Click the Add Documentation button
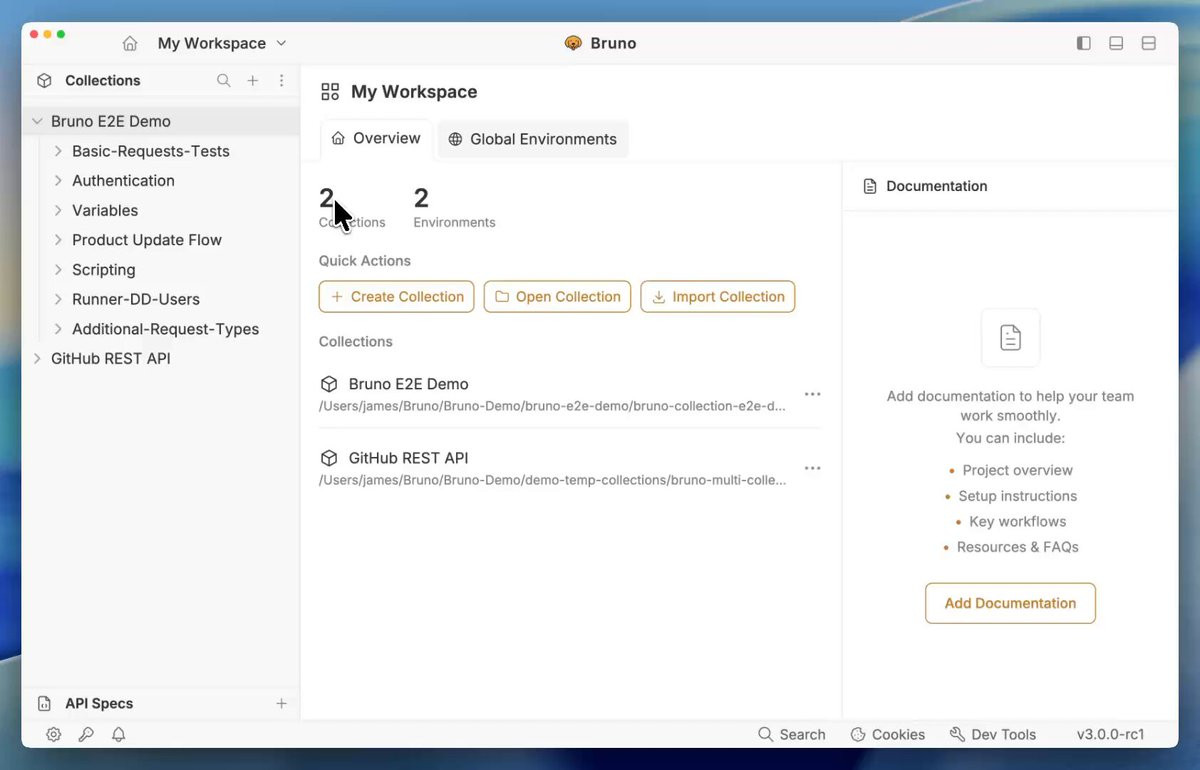1200x770 pixels. click(1010, 603)
